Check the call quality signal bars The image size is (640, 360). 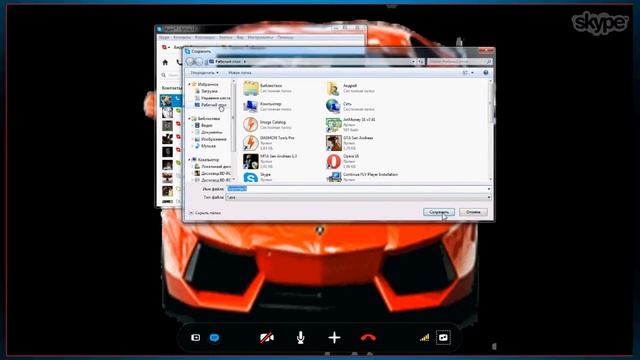tap(424, 338)
